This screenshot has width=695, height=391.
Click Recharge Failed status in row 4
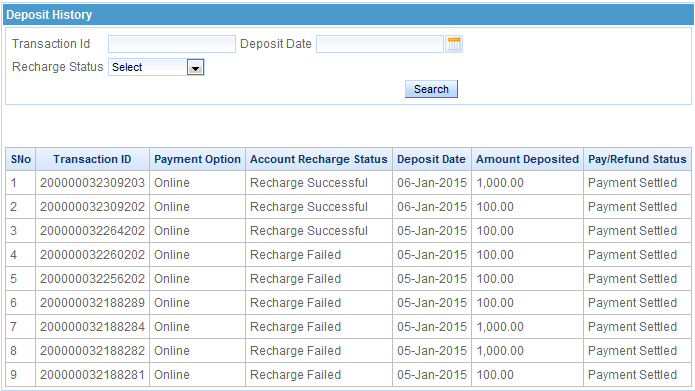tap(296, 254)
